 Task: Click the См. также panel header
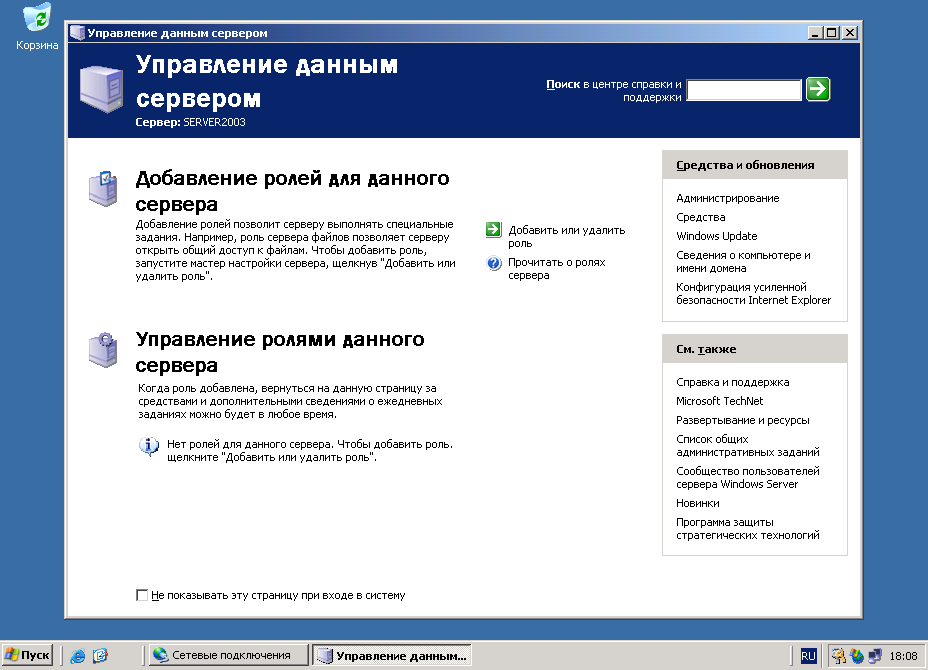click(x=755, y=349)
